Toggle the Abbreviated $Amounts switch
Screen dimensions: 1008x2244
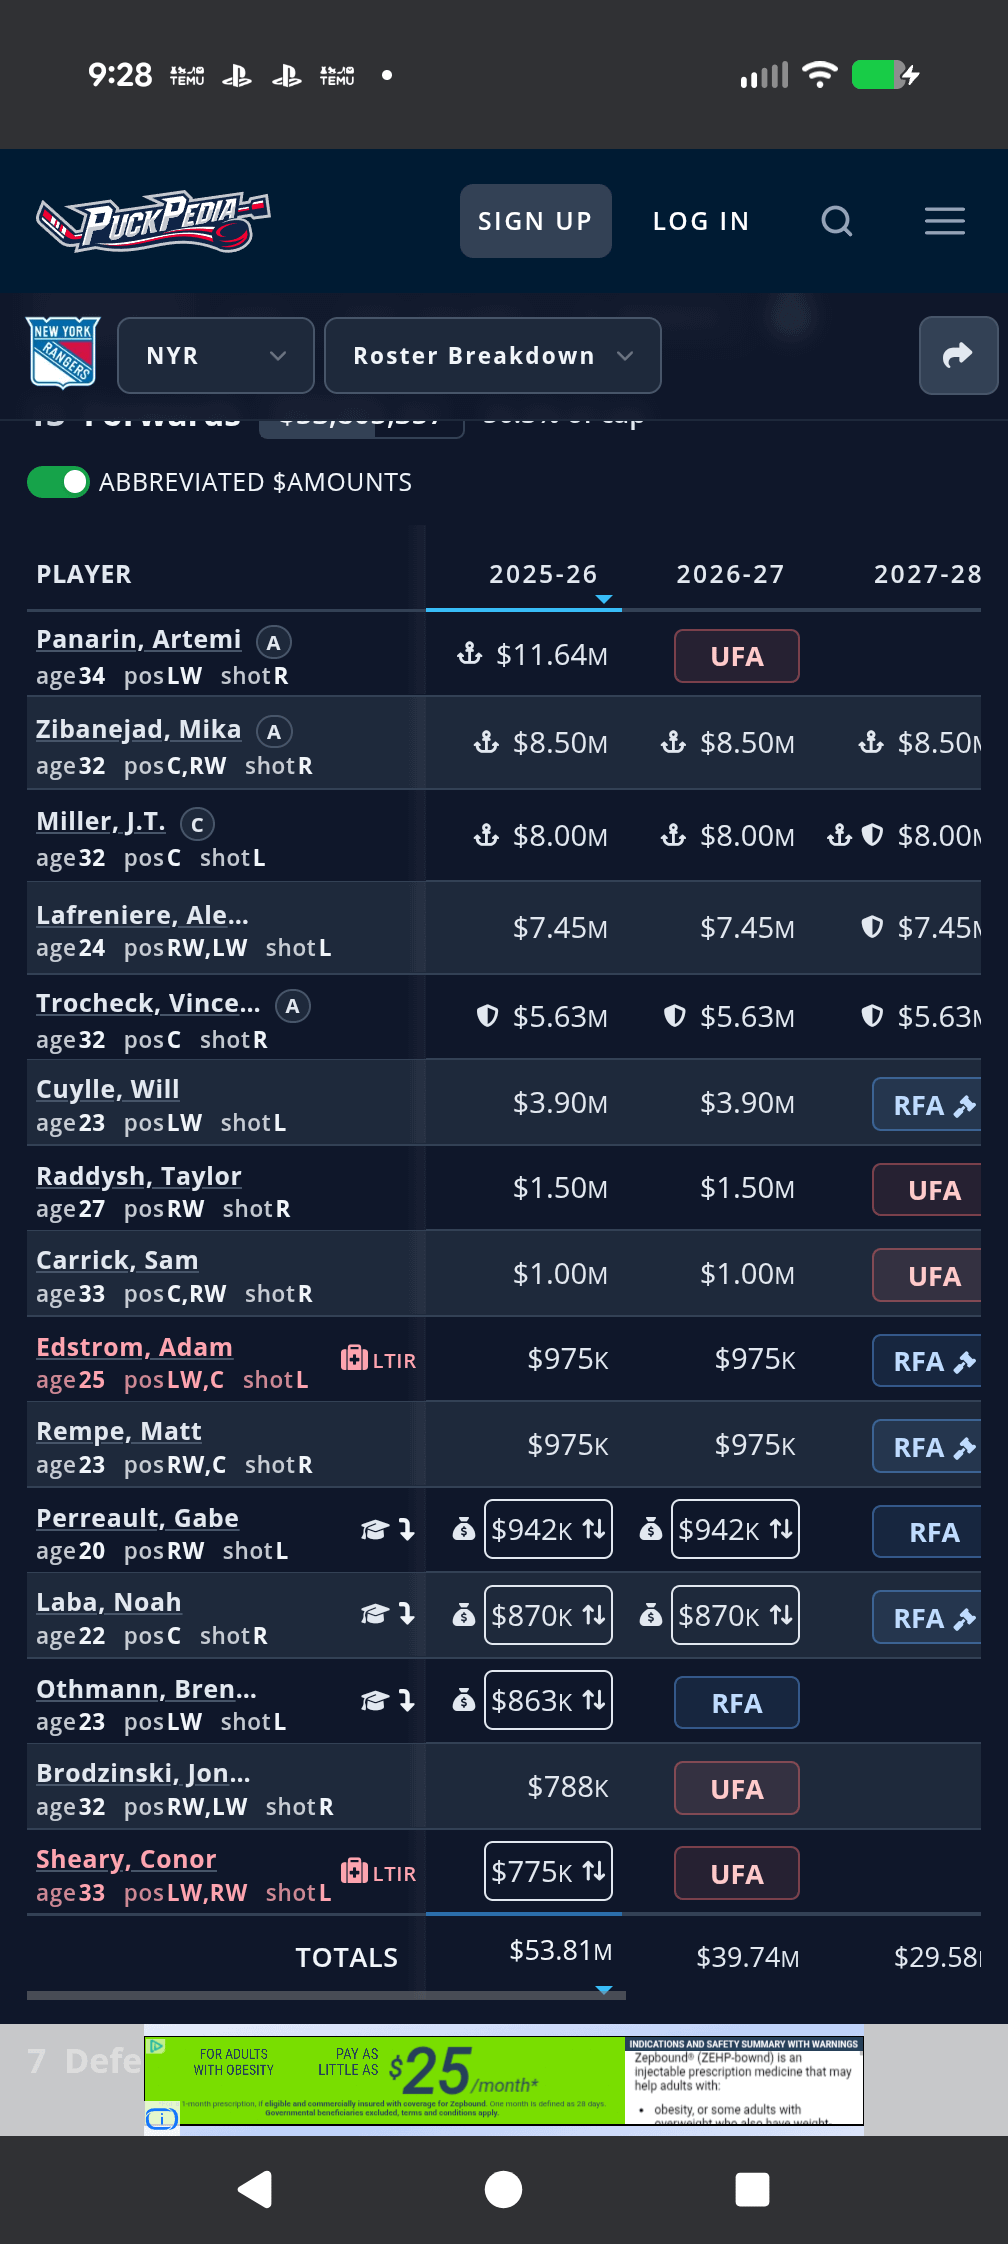coord(58,482)
